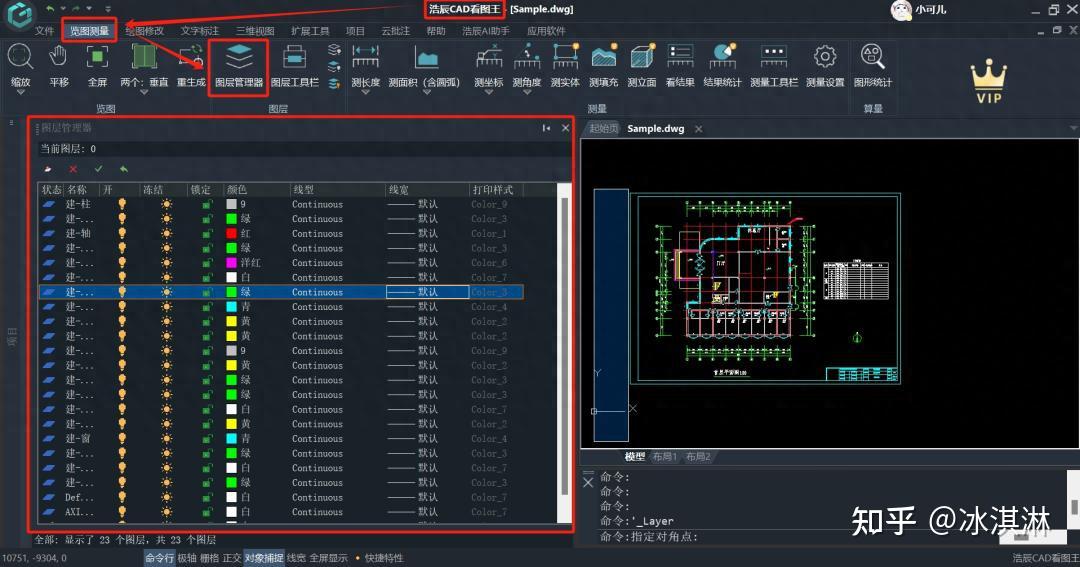Expand the dropdown arrow under 测角度

527,92
